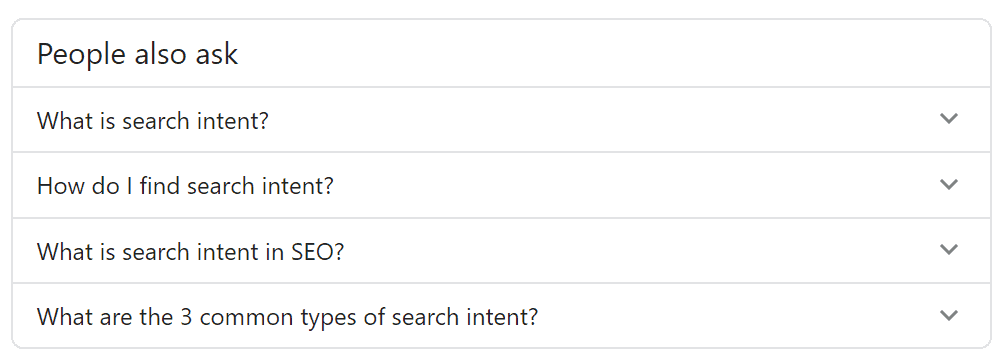Image resolution: width=1005 pixels, height=360 pixels.
Task: Toggle open the topmost accordion arrow
Action: pyautogui.click(x=948, y=119)
